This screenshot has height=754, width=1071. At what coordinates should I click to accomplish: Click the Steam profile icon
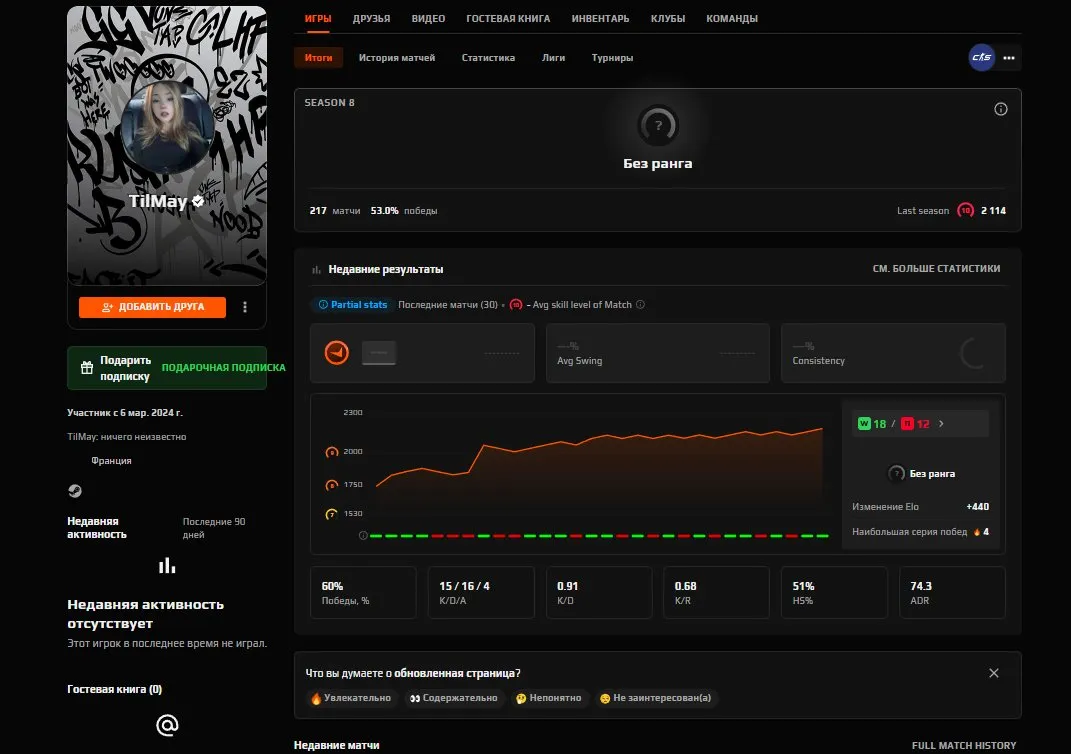point(75,491)
